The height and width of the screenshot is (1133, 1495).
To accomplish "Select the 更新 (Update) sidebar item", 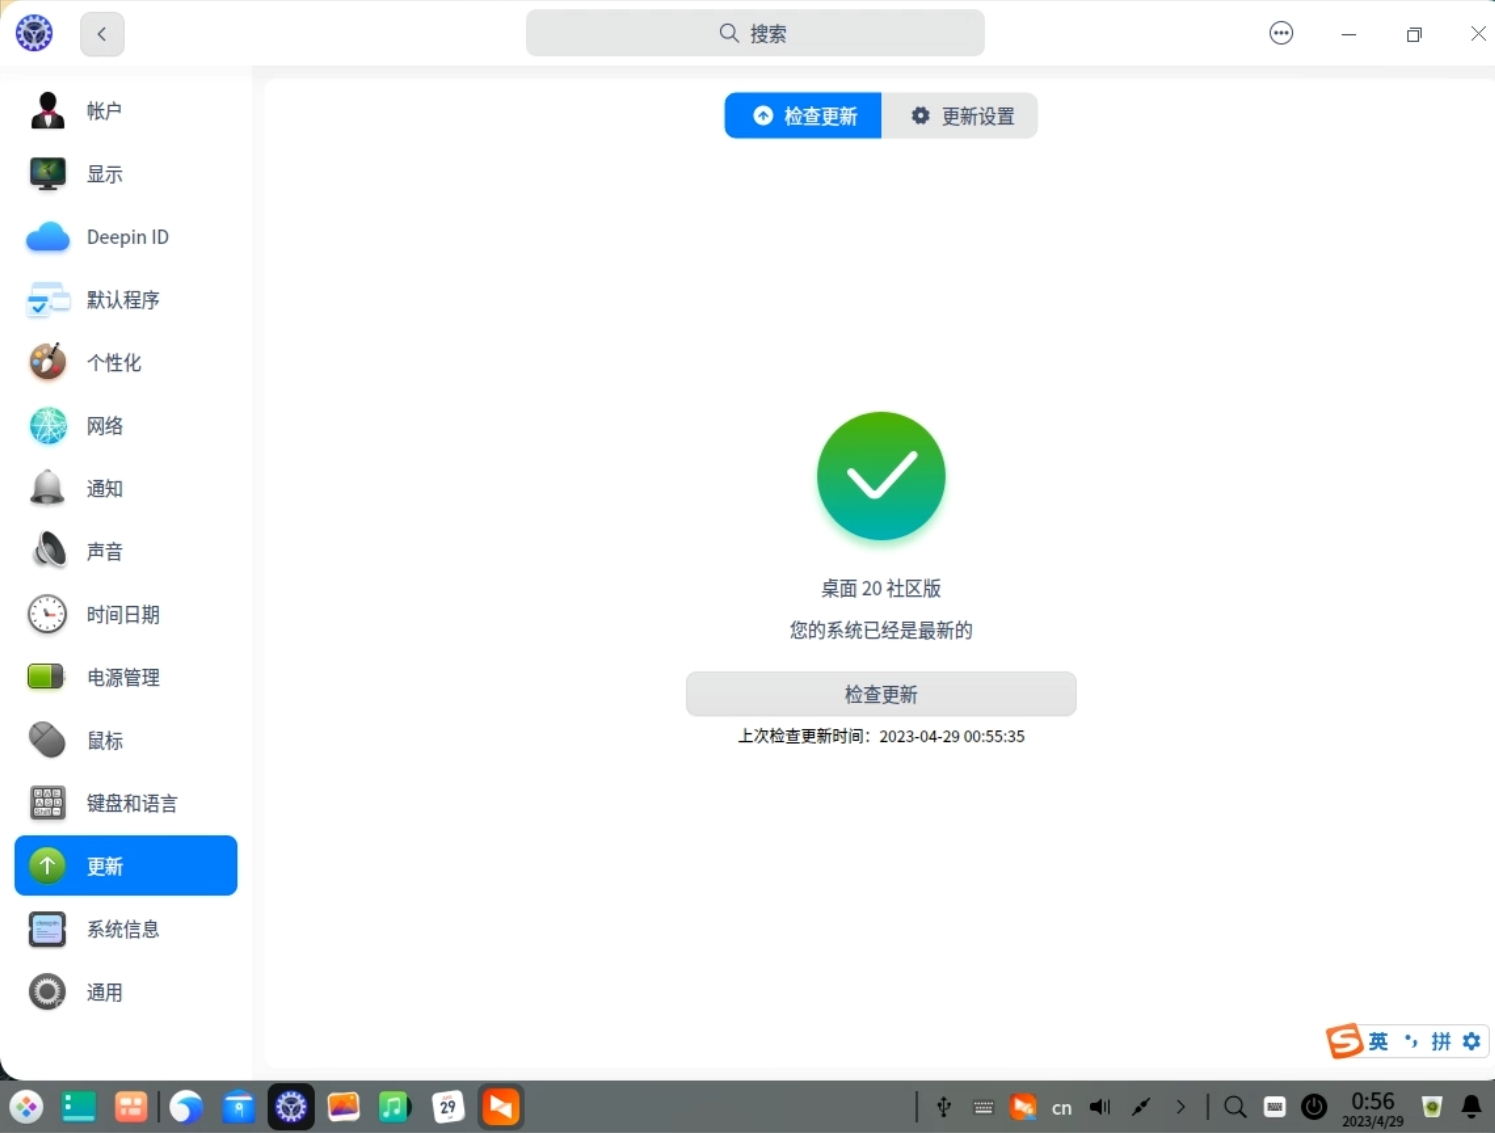I will coord(126,866).
